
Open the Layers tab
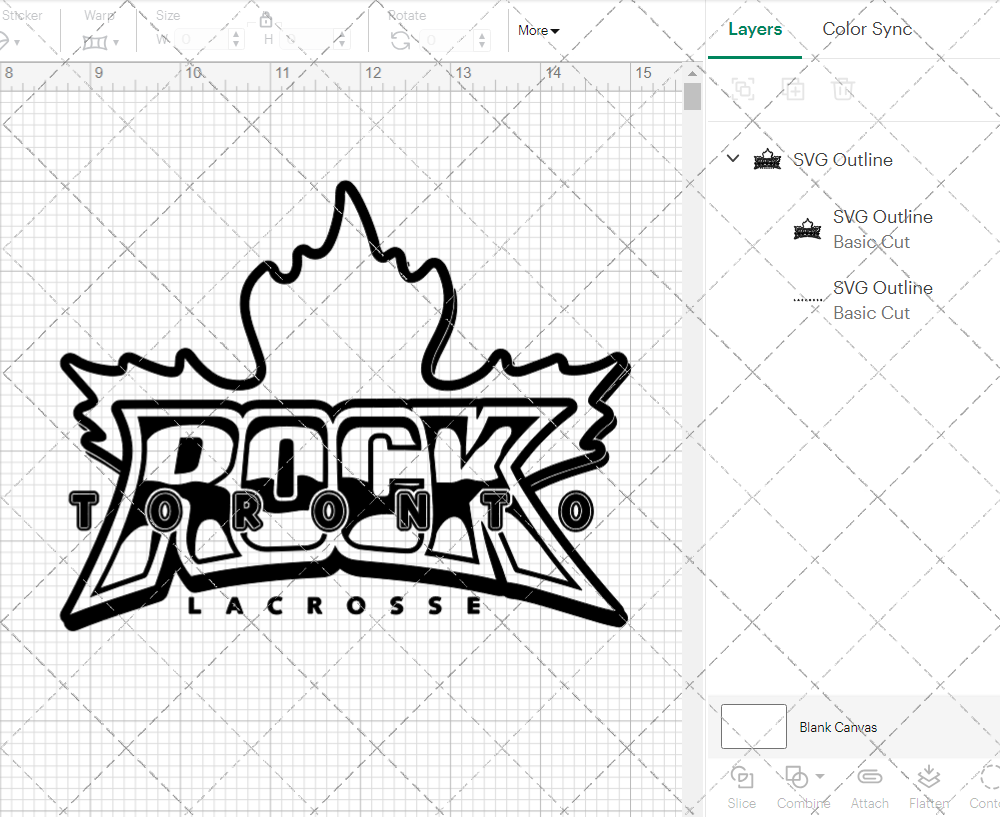point(755,29)
